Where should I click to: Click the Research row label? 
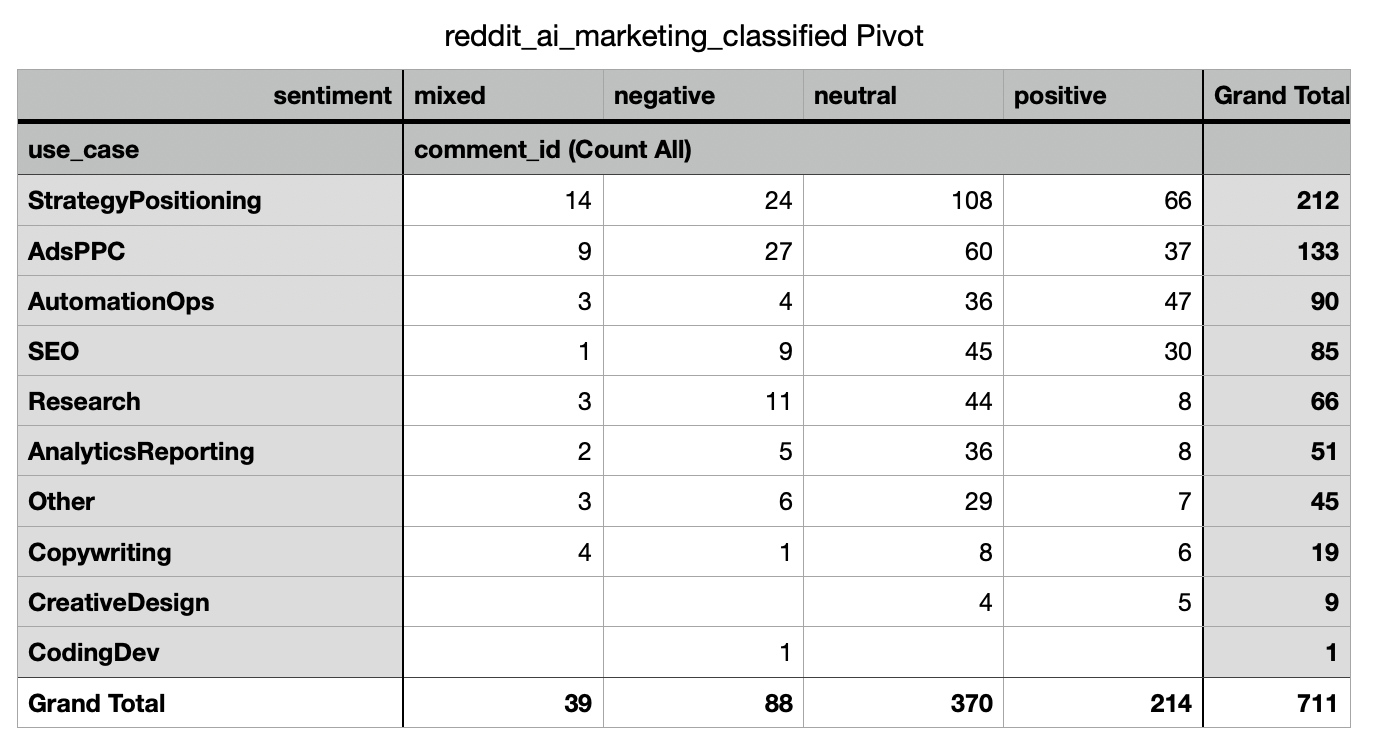tap(84, 401)
